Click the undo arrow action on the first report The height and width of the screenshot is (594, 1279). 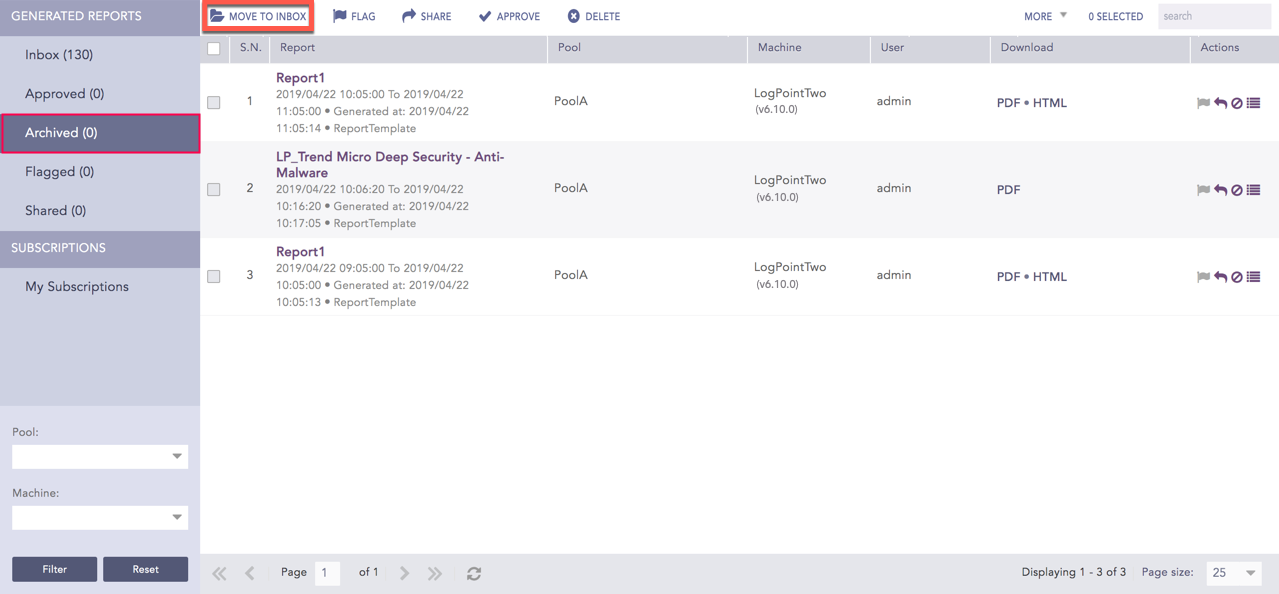tap(1220, 102)
